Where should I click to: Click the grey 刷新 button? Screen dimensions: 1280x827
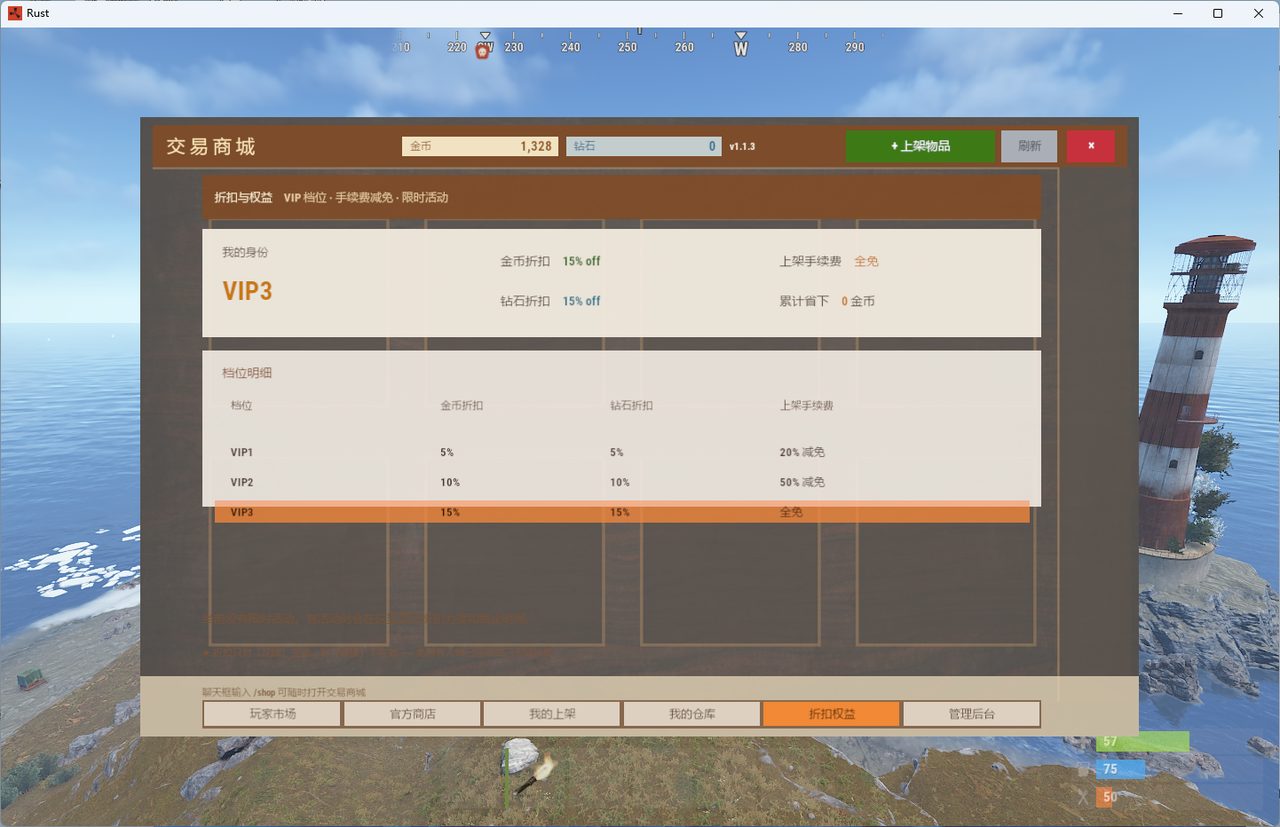point(1029,146)
